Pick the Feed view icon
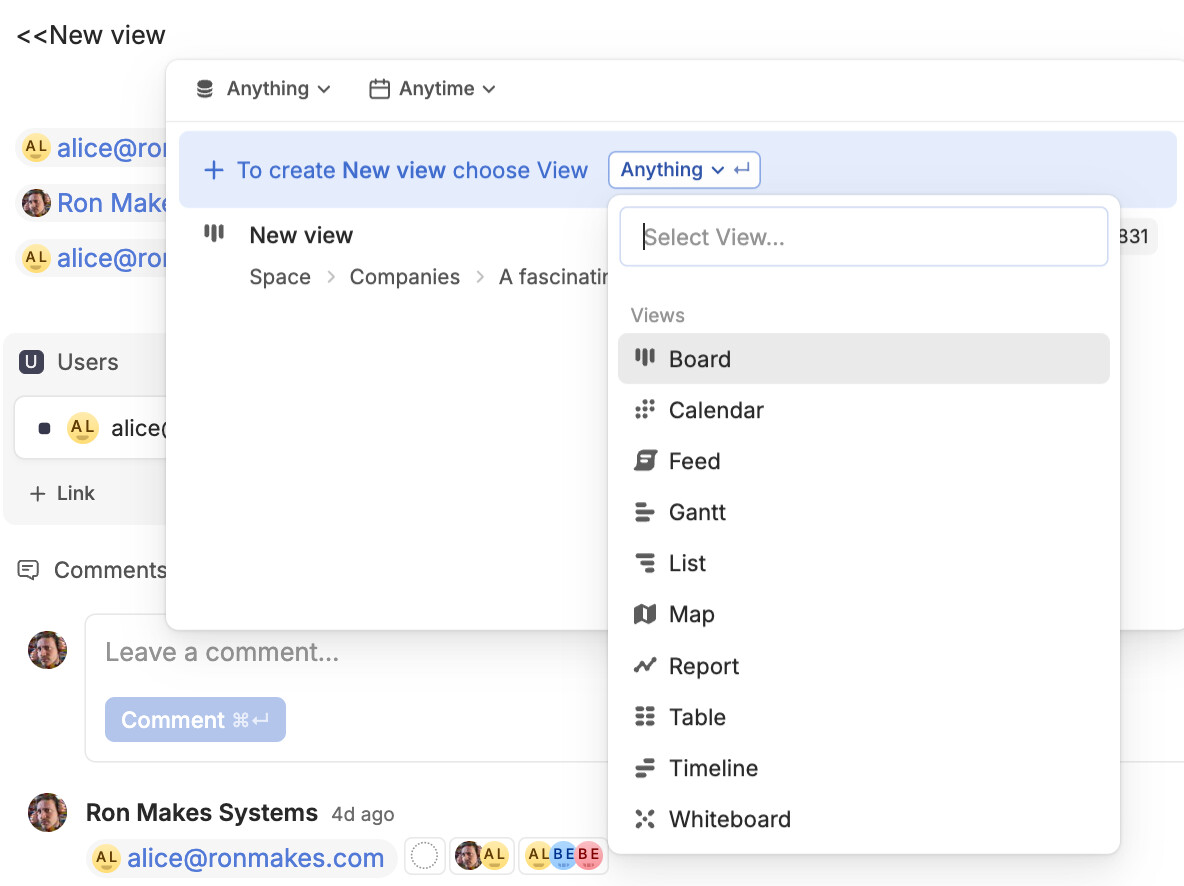 645,461
